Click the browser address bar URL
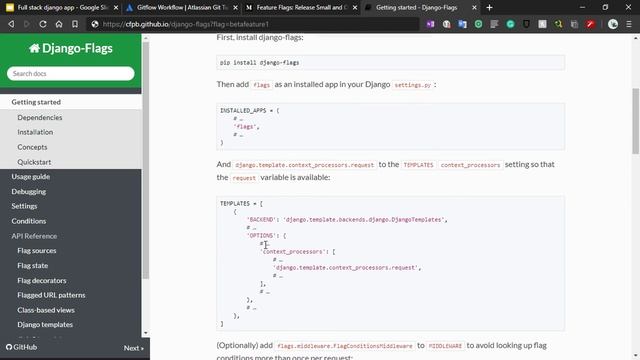This screenshot has width=640, height=360. point(185,24)
